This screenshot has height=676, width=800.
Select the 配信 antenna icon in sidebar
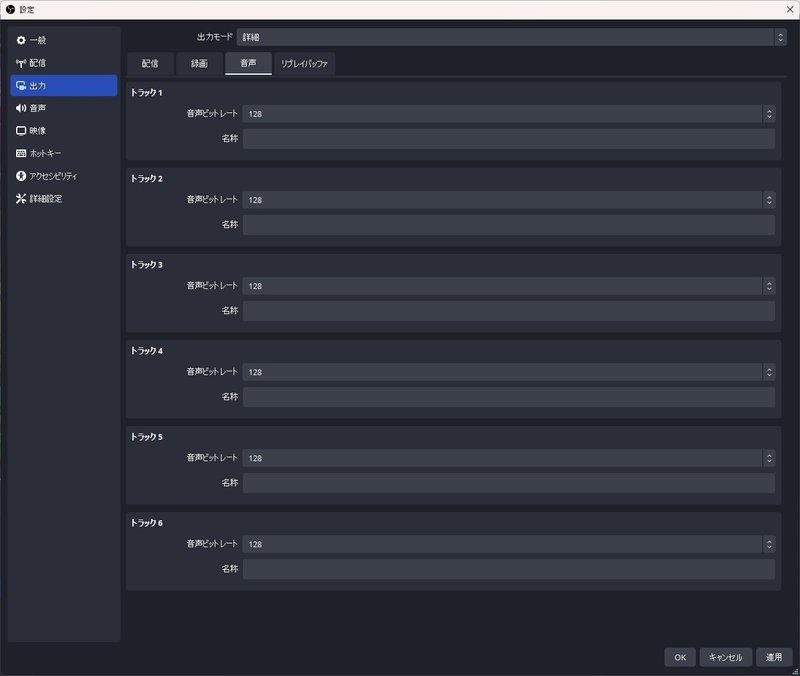click(21, 63)
